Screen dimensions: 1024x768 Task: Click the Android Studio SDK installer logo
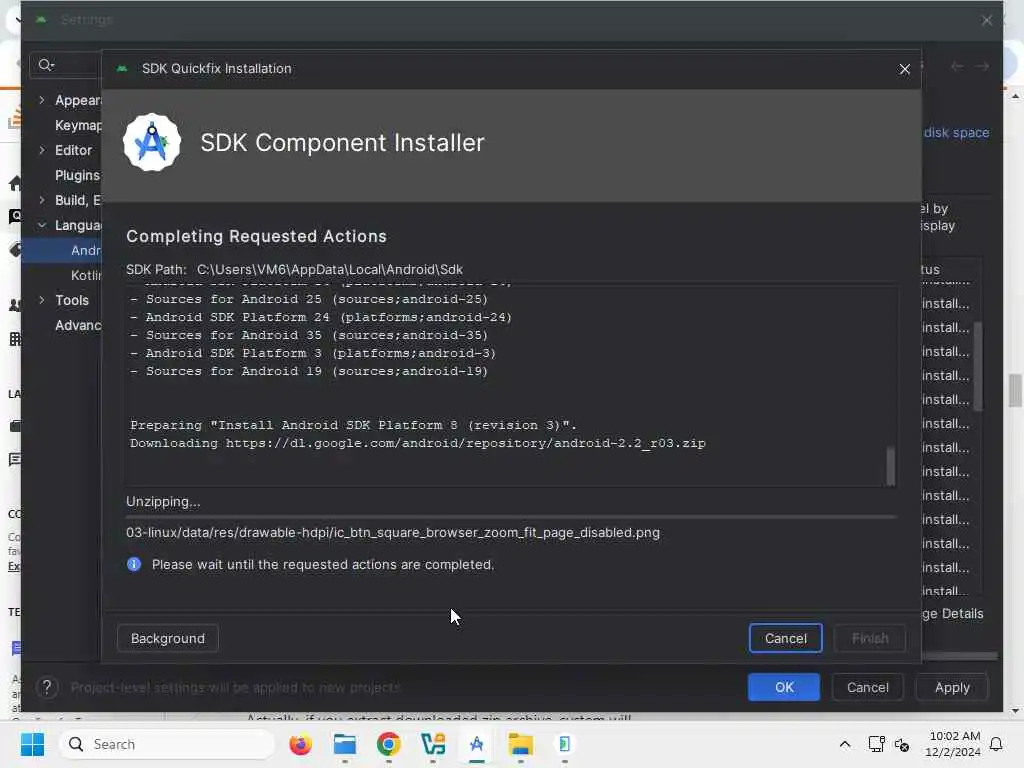pos(152,142)
